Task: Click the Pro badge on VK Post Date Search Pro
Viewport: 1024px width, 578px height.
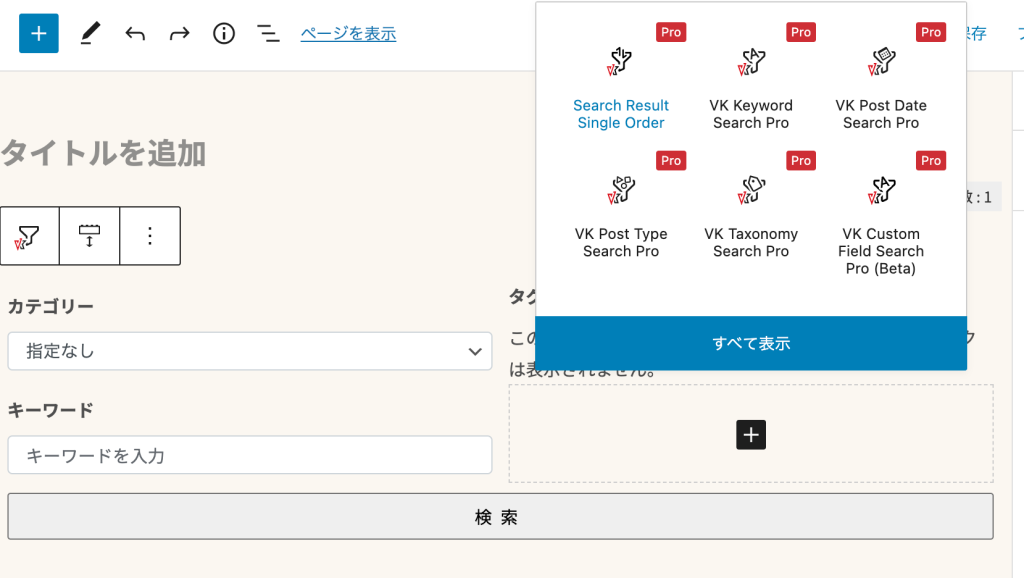Action: (x=931, y=32)
